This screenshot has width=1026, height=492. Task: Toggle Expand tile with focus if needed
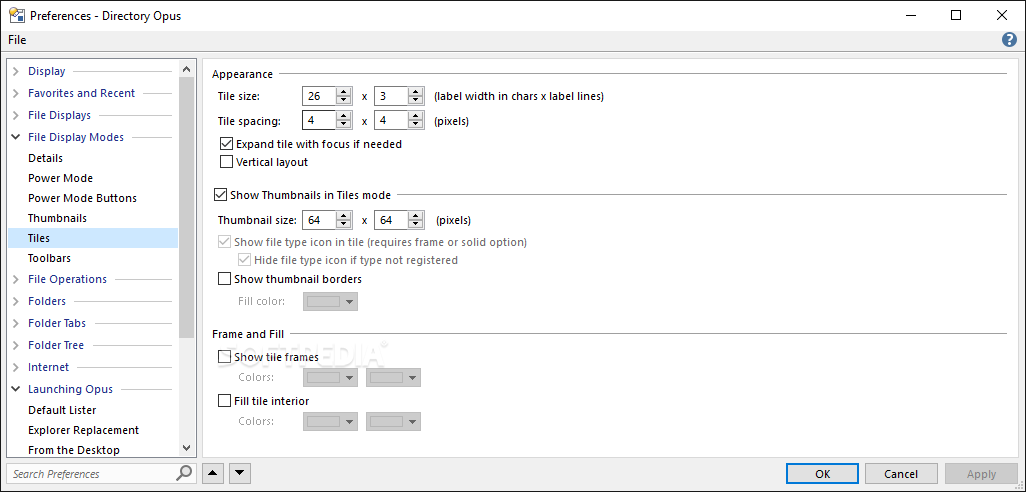pyautogui.click(x=226, y=144)
